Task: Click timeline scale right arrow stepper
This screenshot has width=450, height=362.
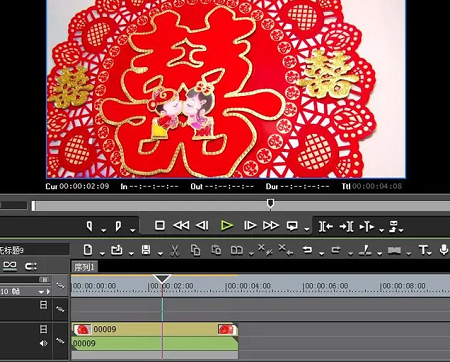Action: coord(48,292)
